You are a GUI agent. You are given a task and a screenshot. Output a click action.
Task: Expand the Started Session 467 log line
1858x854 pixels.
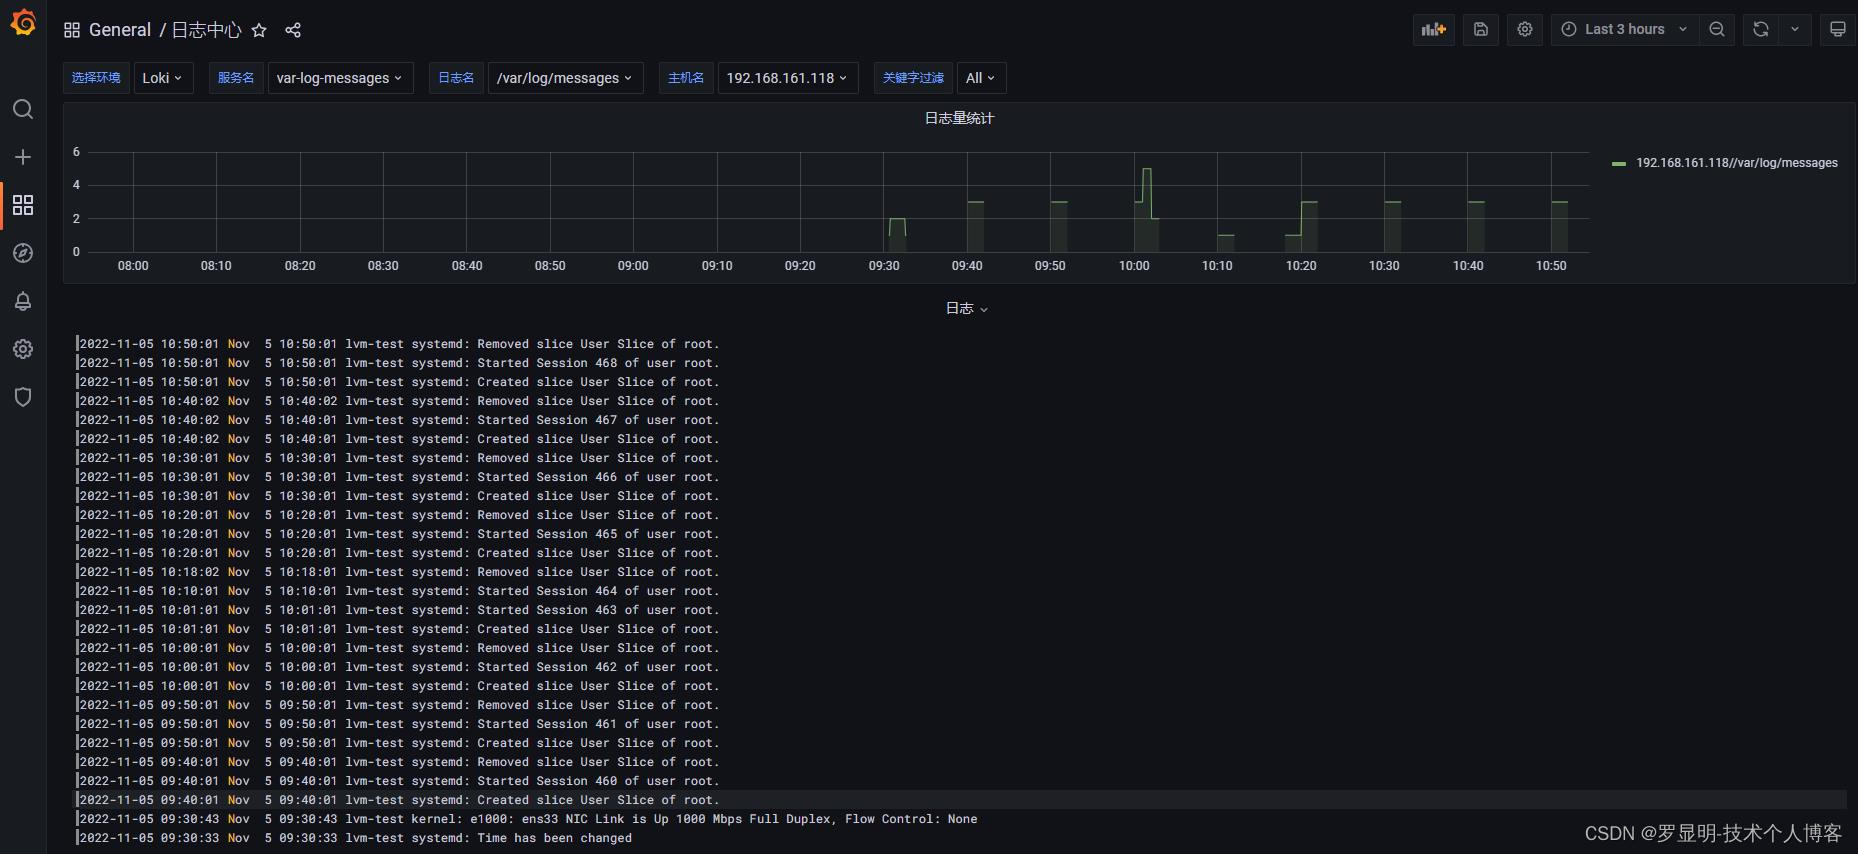coord(960,420)
